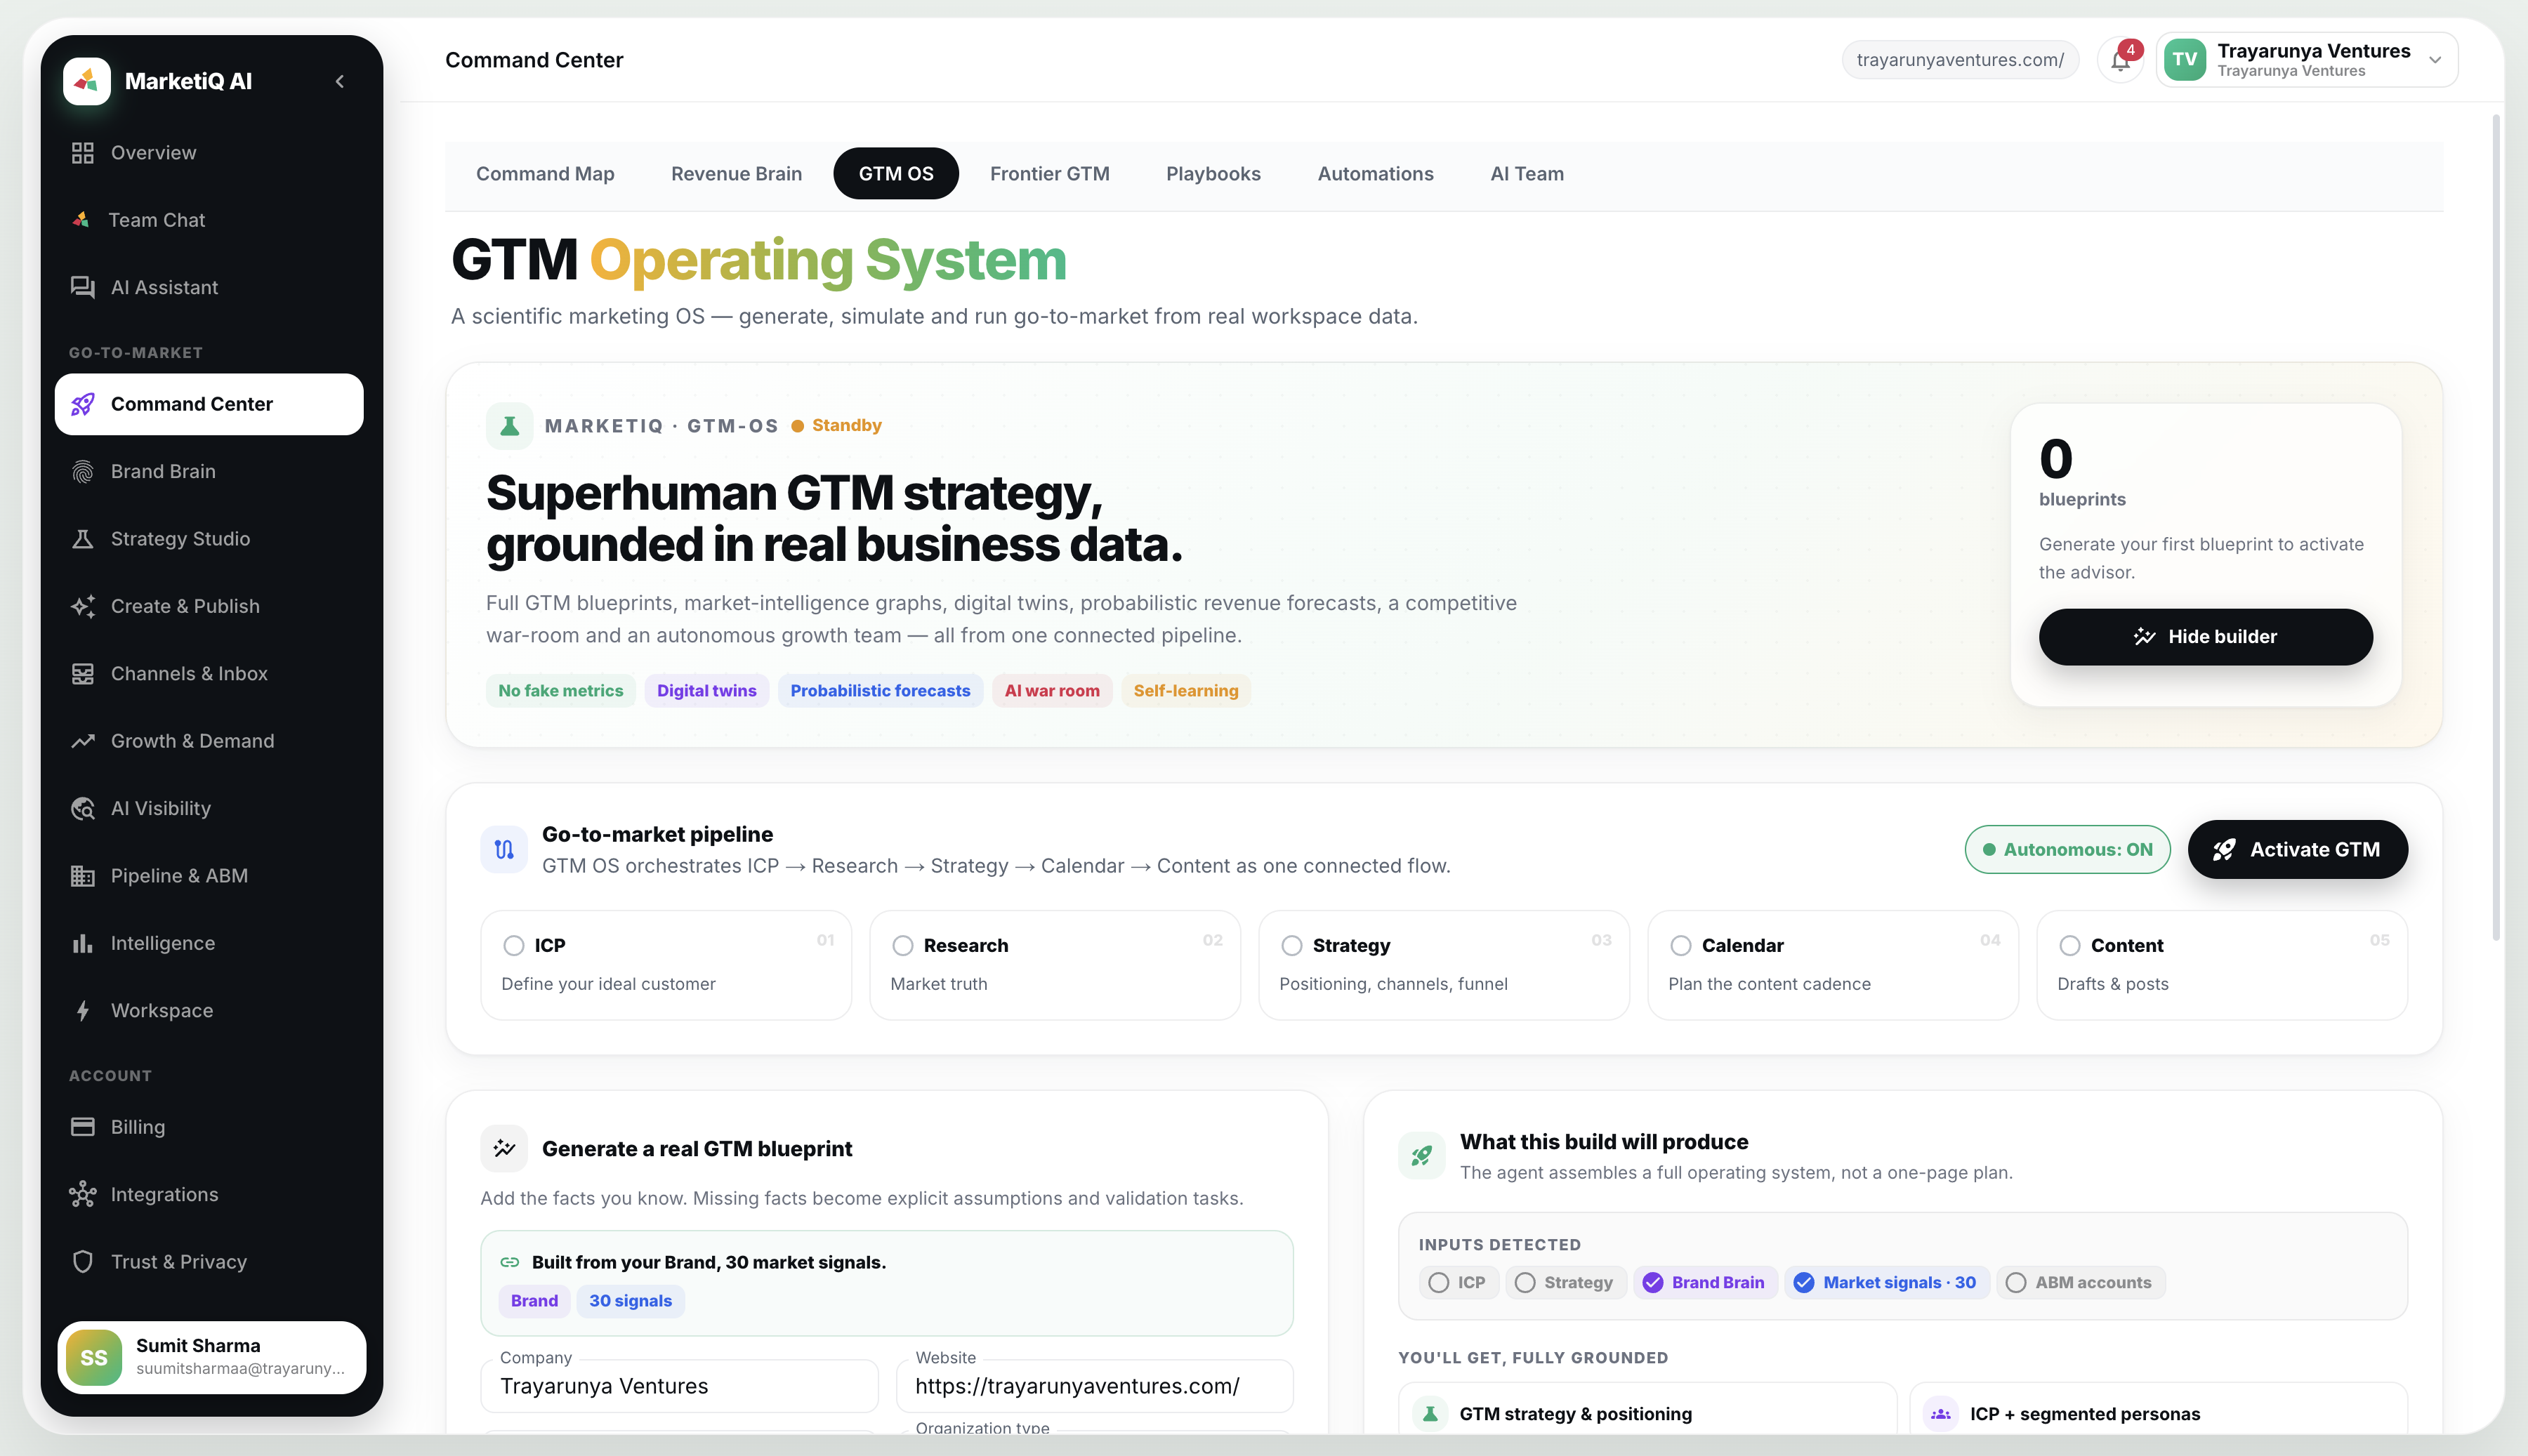Toggle the Autonomous: ON switch
The height and width of the screenshot is (1456, 2528).
(2067, 850)
